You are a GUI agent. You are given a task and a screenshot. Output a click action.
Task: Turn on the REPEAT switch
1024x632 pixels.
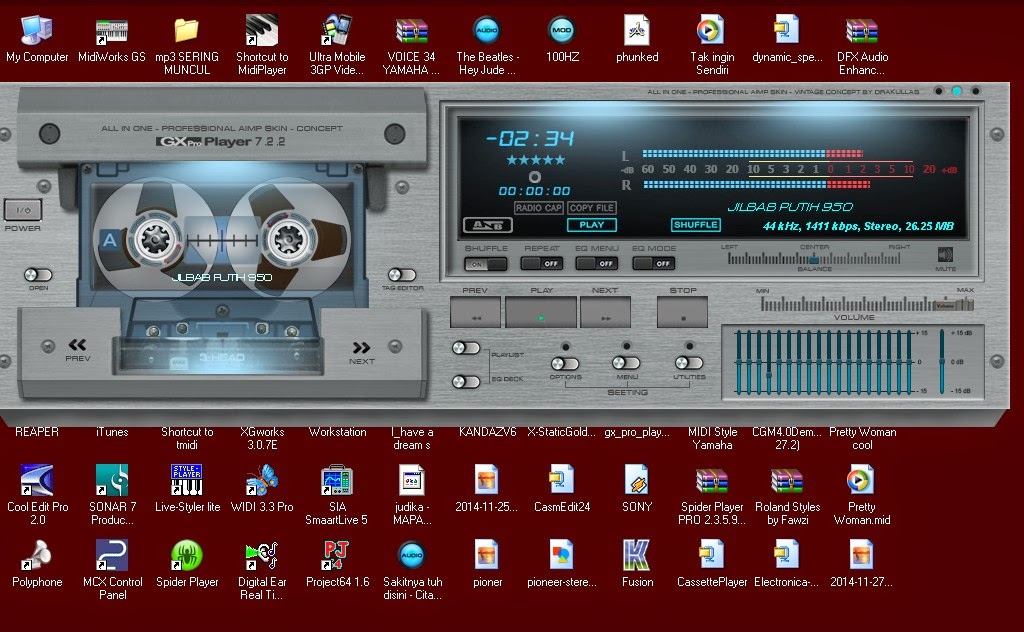542,264
